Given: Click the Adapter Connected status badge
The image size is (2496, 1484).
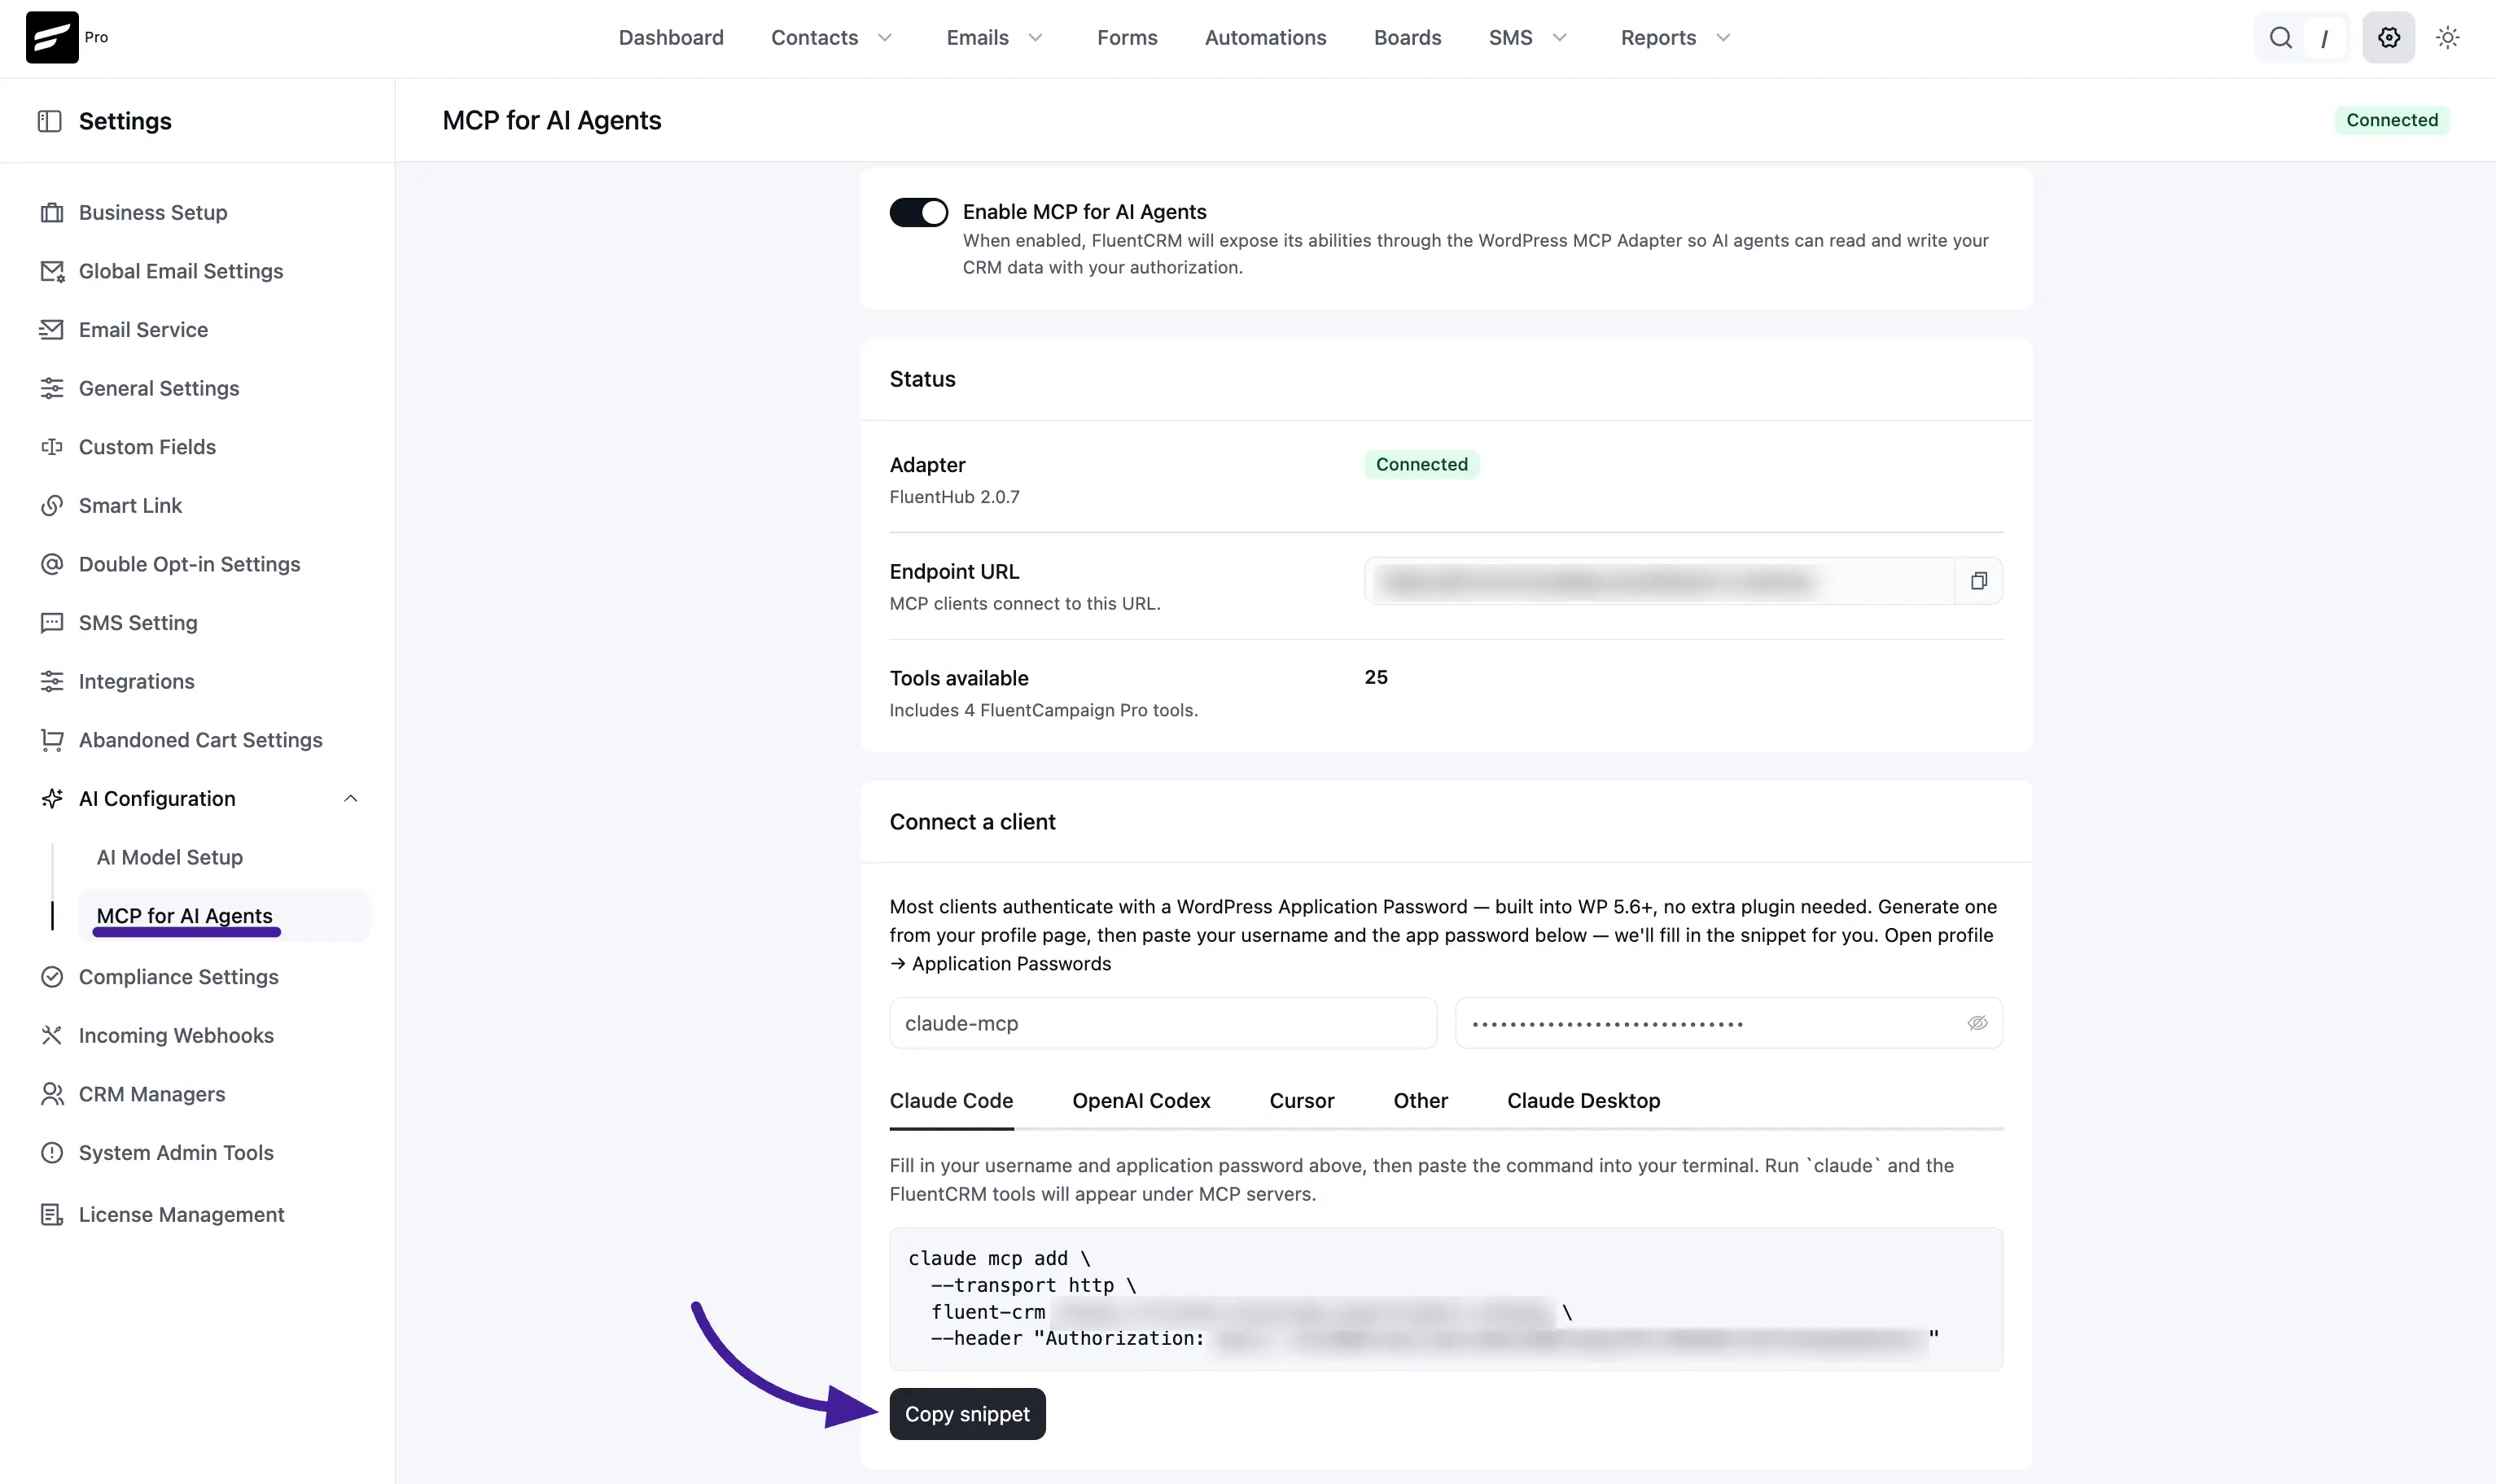Looking at the screenshot, I should (1421, 464).
